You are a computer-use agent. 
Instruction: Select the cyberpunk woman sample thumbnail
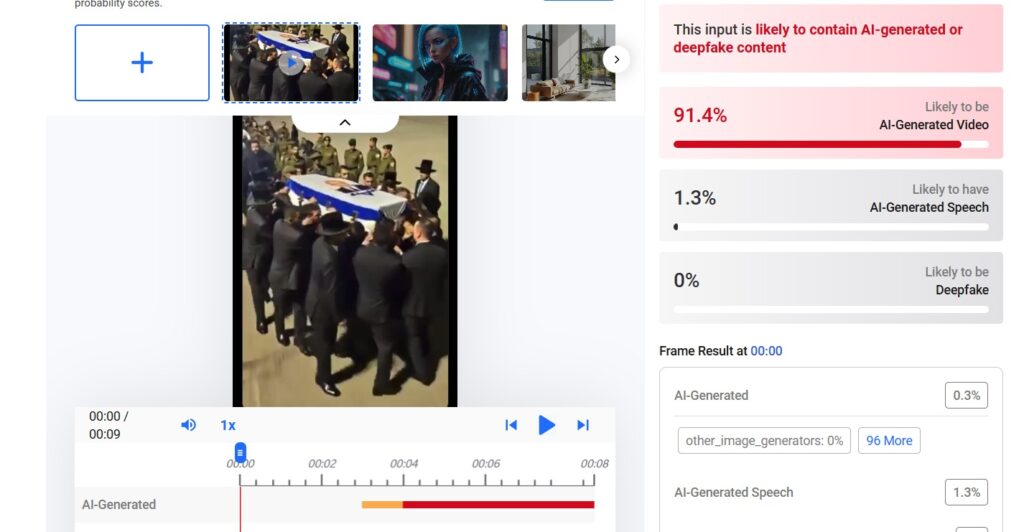440,63
